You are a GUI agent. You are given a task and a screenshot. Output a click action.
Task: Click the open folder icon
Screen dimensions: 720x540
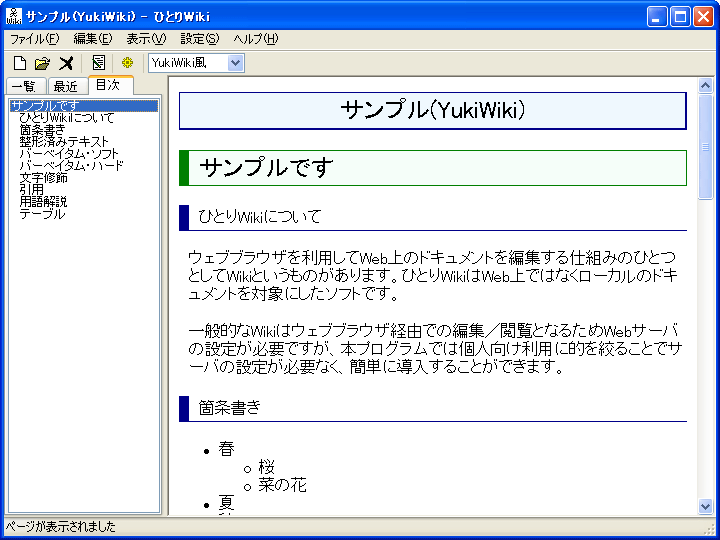point(42,63)
